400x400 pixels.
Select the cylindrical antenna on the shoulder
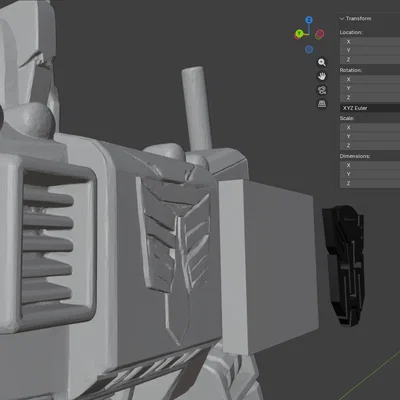pos(197,108)
